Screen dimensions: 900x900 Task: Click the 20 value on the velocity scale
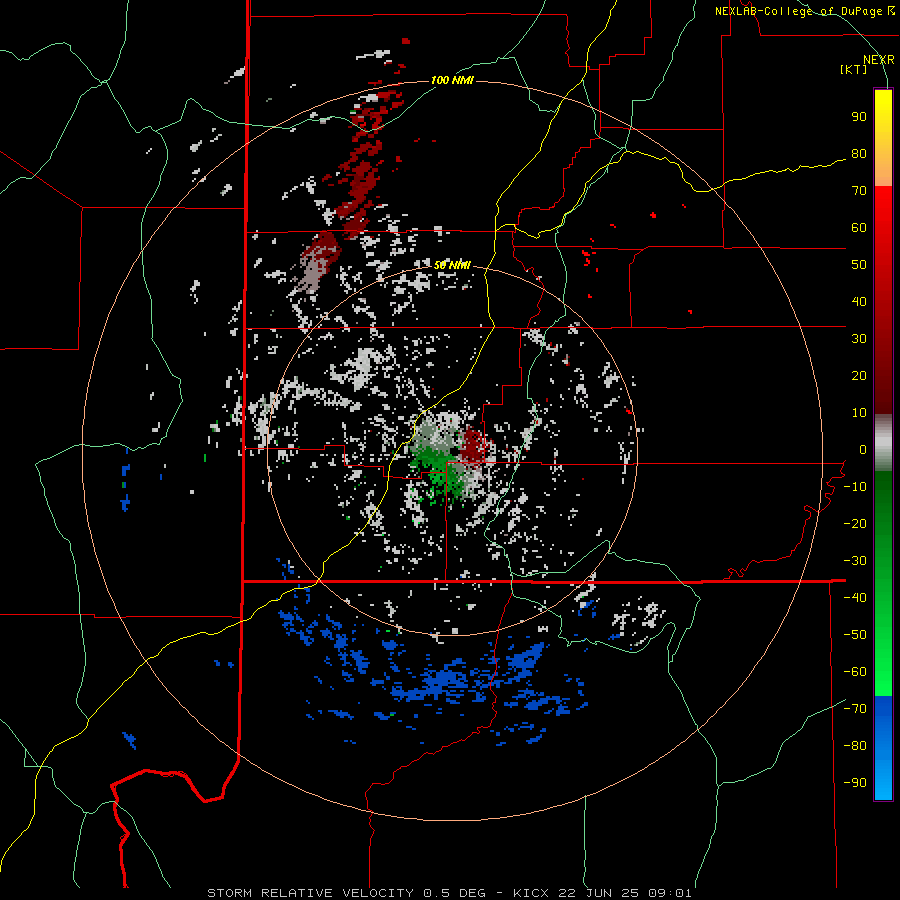(x=859, y=376)
